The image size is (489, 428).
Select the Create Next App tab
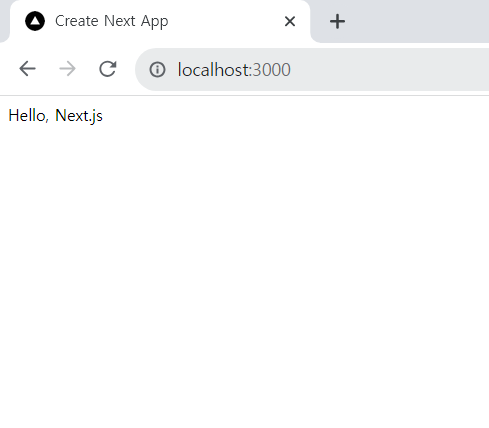[160, 21]
